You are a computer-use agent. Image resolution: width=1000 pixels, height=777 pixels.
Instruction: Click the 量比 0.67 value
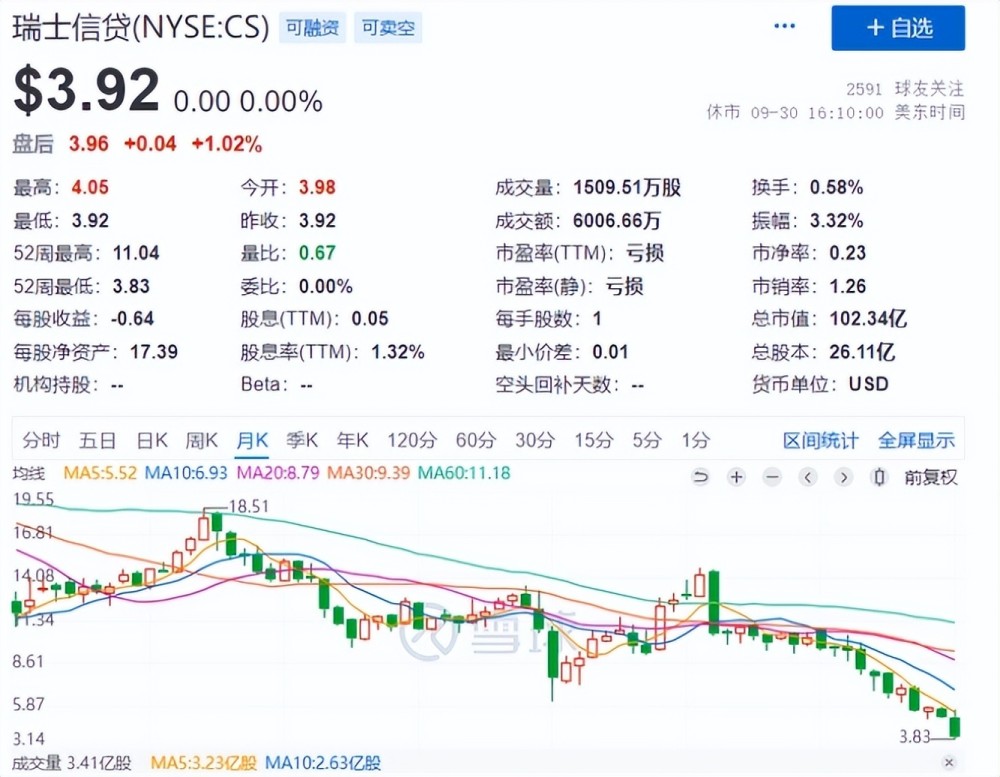(317, 253)
